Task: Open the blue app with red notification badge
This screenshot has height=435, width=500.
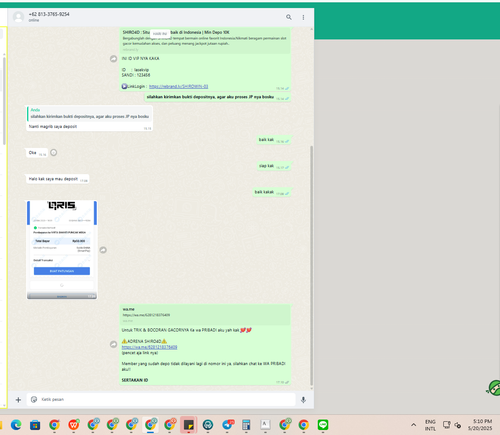Action: click(228, 425)
